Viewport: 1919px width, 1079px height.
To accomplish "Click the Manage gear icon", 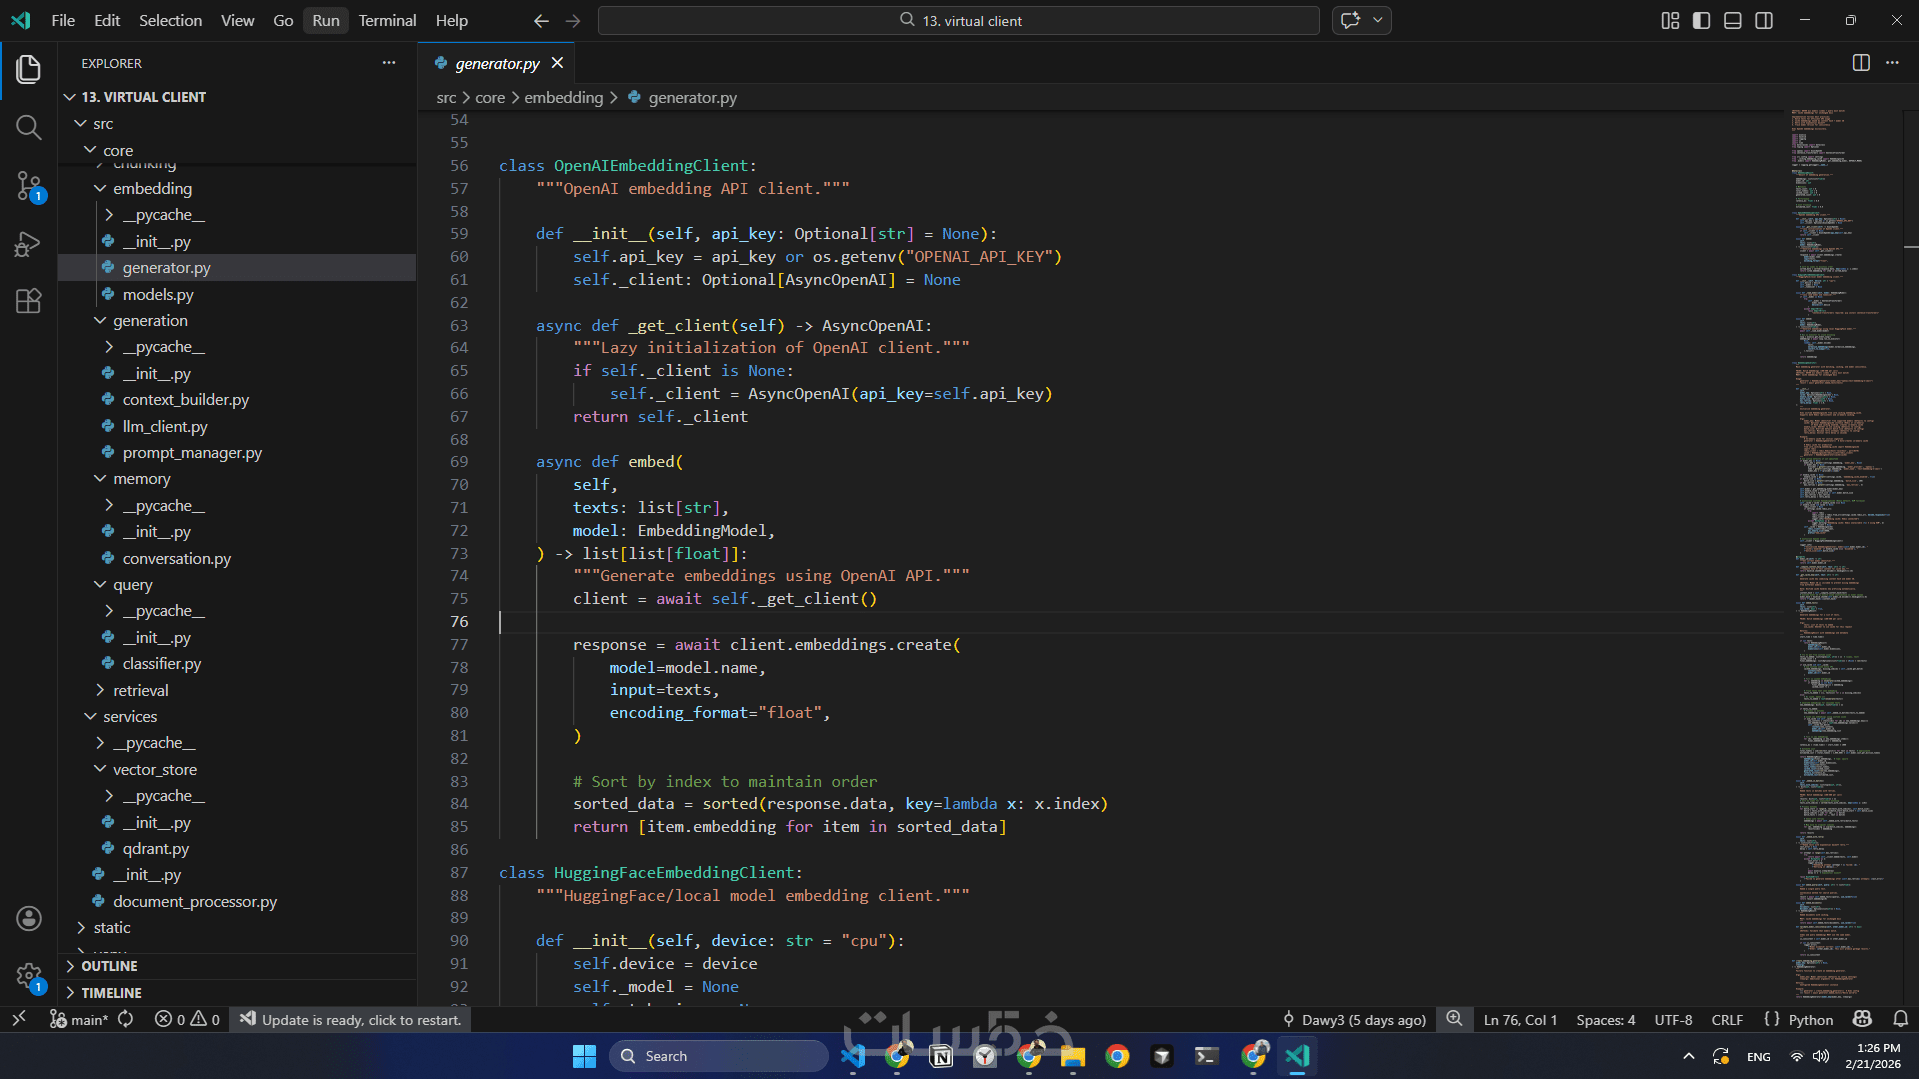I will click(x=28, y=975).
